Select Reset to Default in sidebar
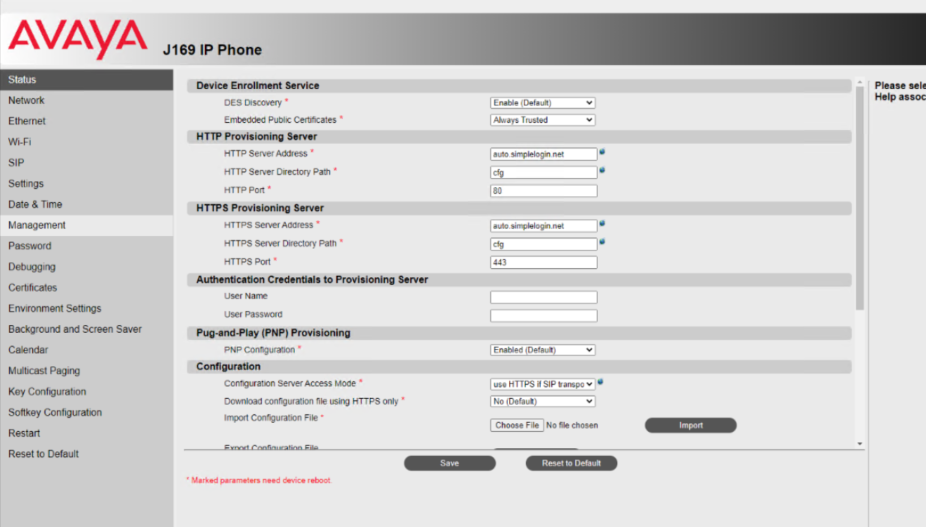The image size is (926, 527). [87, 454]
